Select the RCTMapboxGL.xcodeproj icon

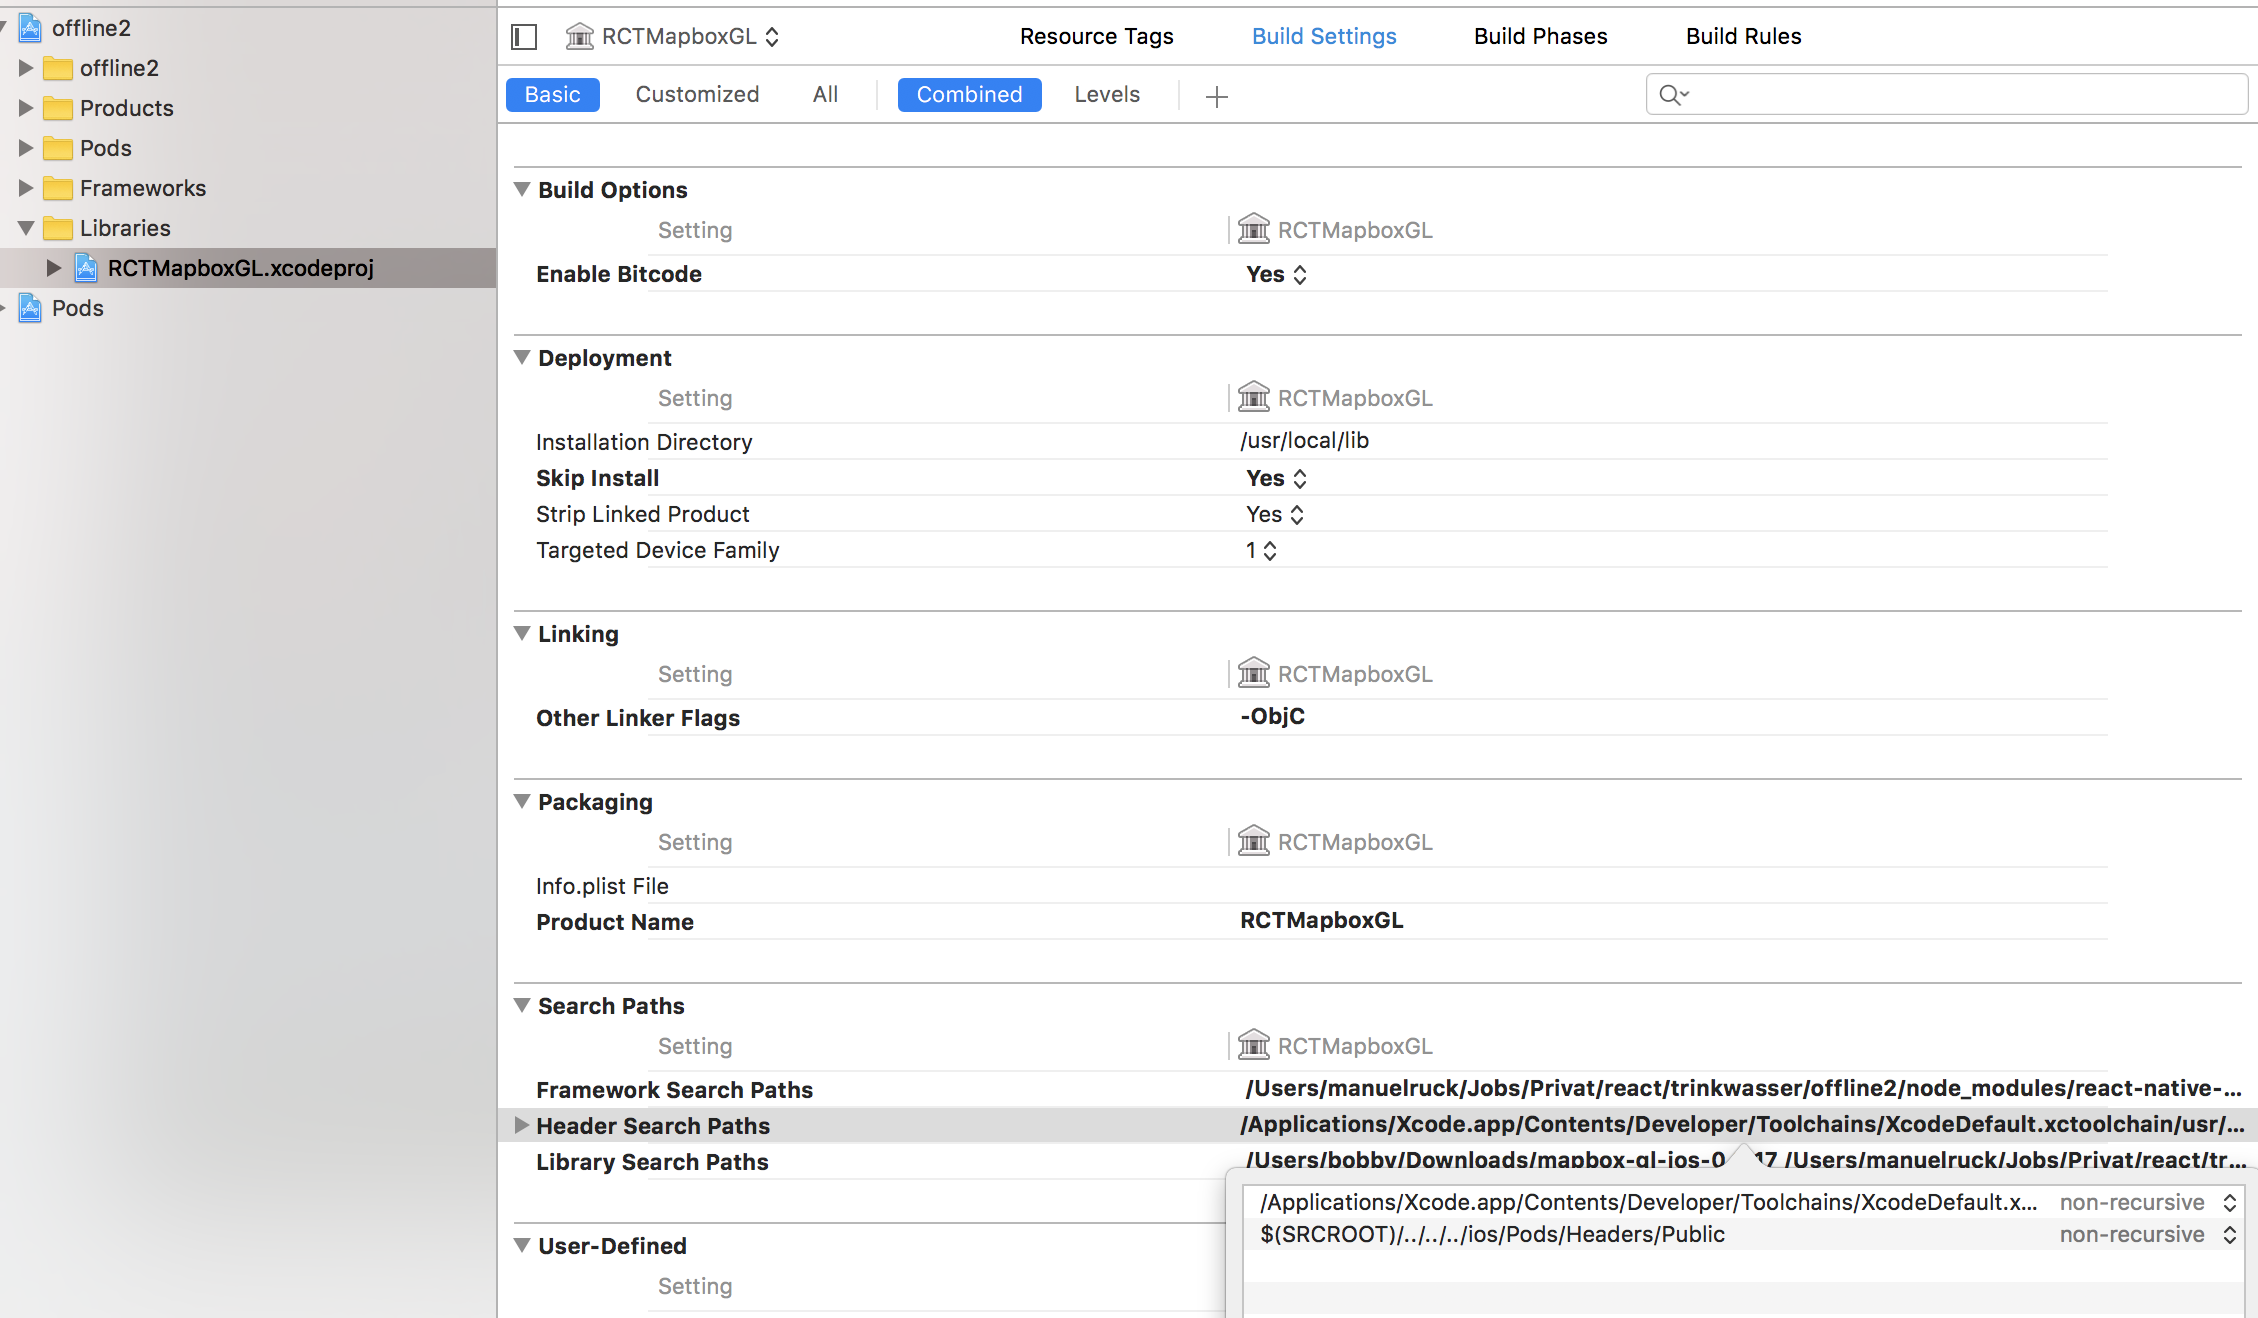pos(86,268)
